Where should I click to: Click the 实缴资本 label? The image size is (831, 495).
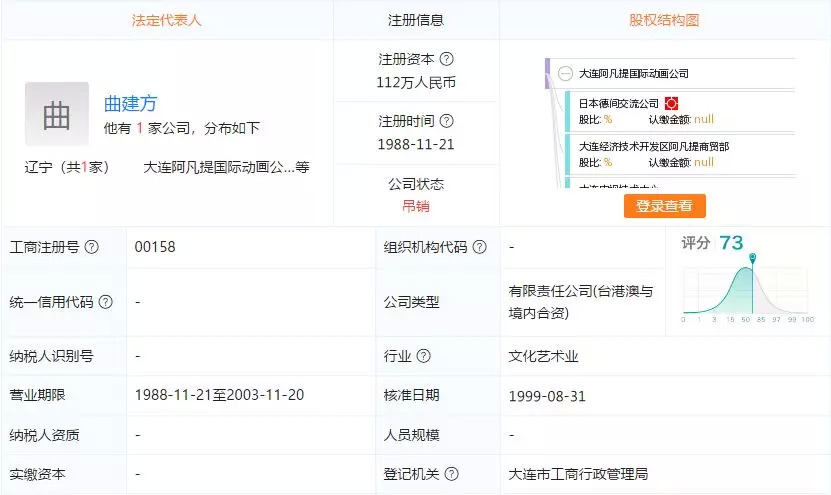37,474
